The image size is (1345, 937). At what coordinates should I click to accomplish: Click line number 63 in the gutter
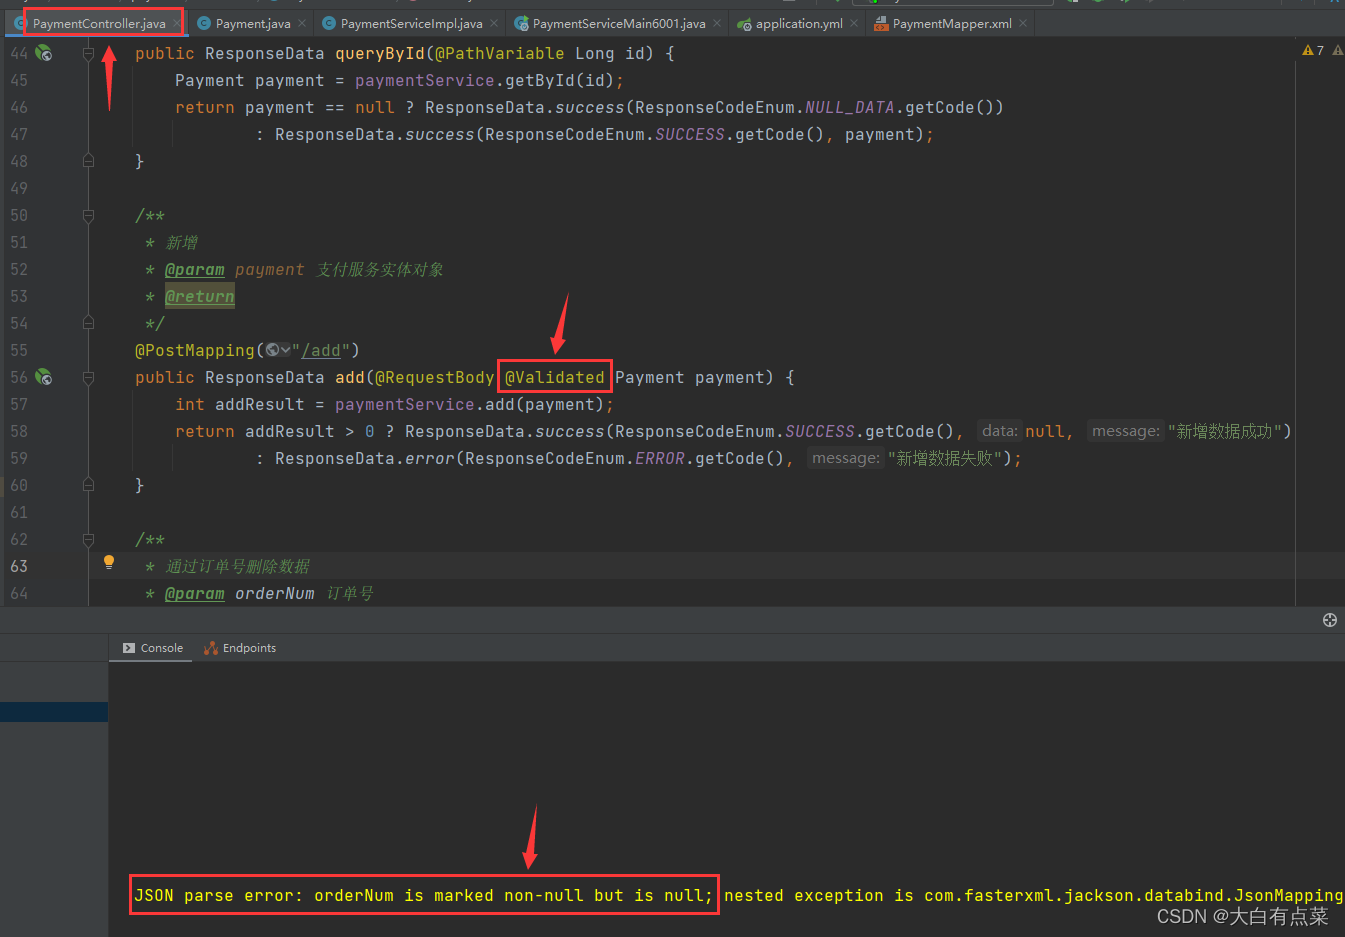pyautogui.click(x=19, y=566)
